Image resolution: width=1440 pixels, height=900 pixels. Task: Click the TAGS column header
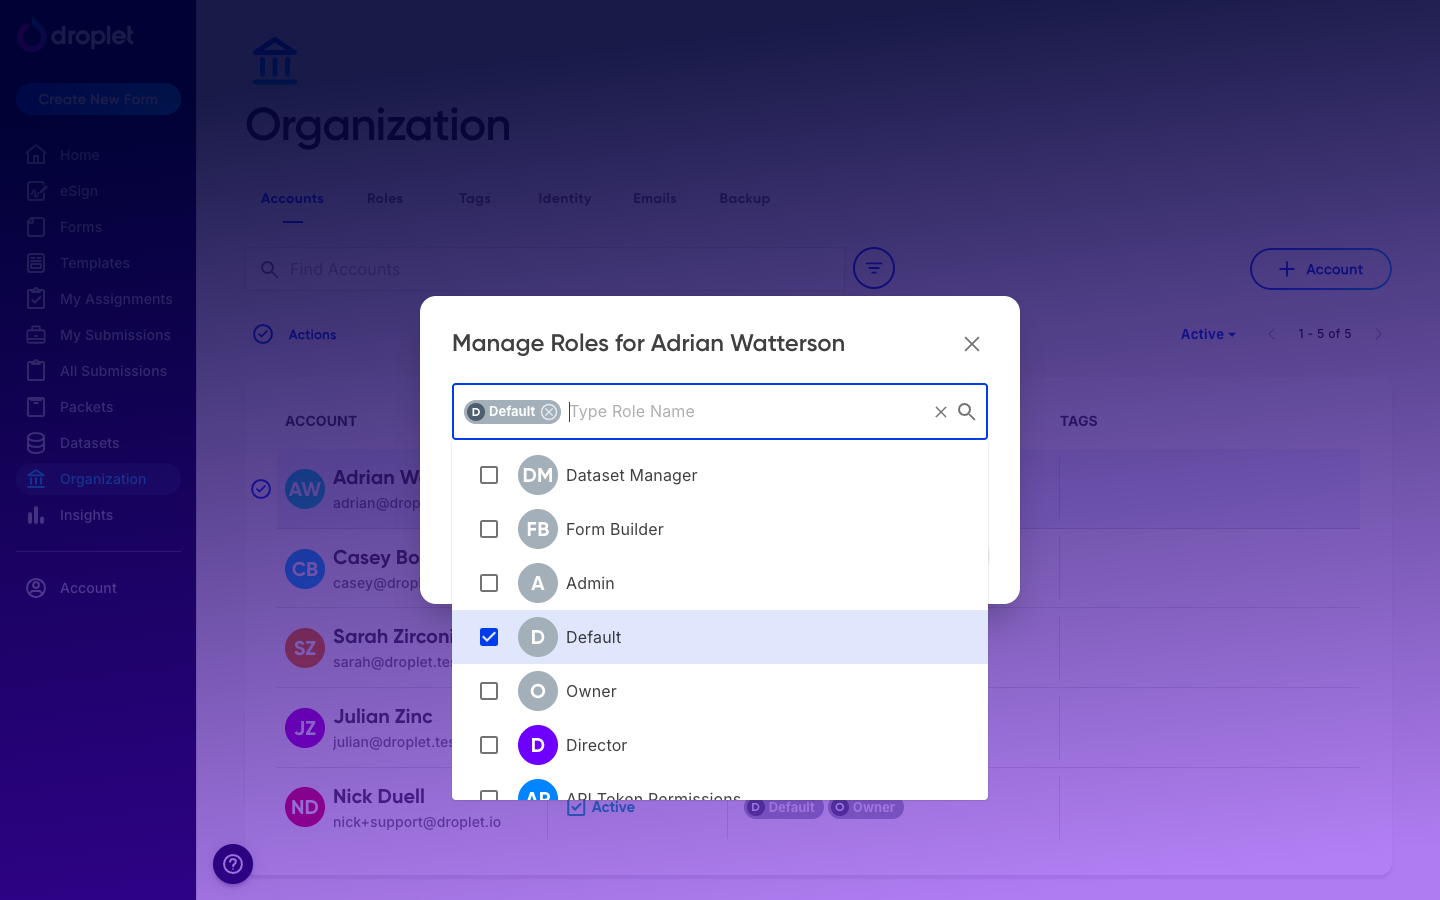[1079, 421]
